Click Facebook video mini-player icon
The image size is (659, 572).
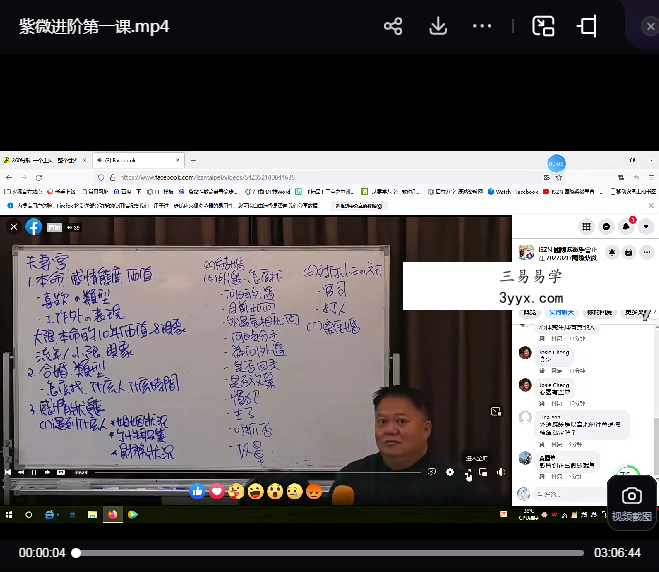[x=483, y=472]
